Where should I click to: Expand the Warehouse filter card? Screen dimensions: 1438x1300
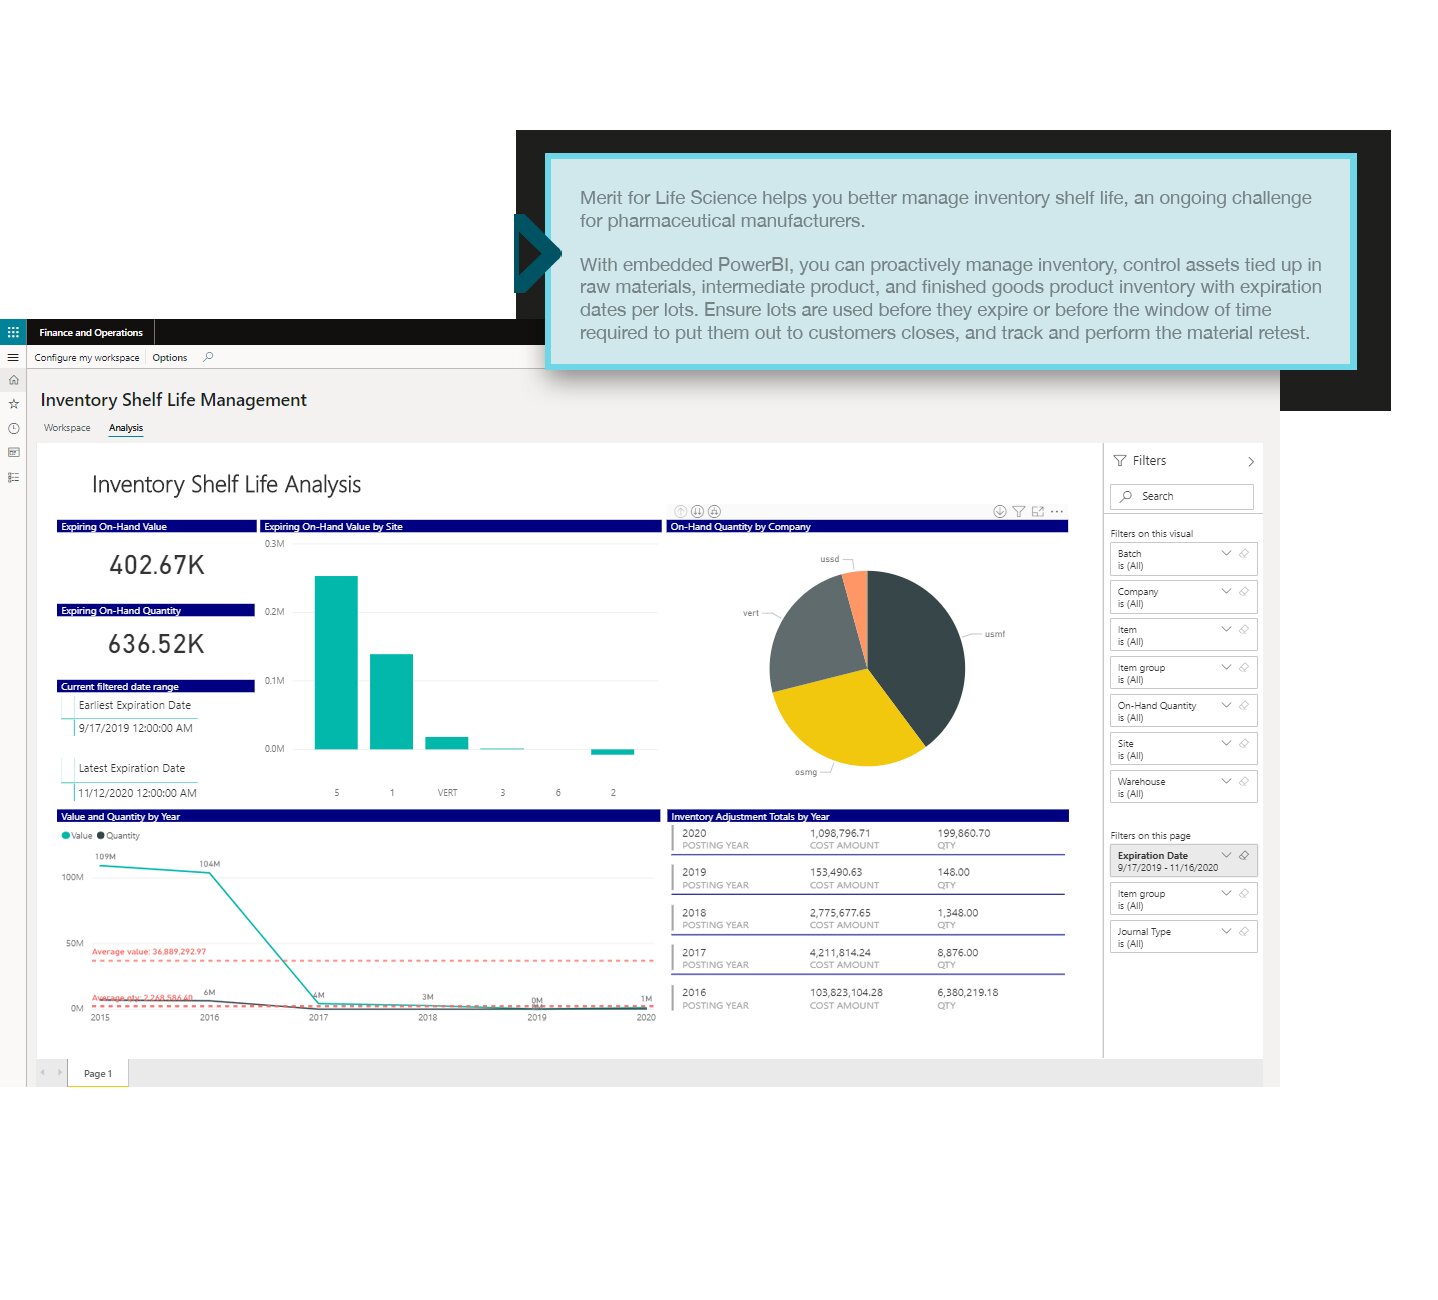point(1226,781)
